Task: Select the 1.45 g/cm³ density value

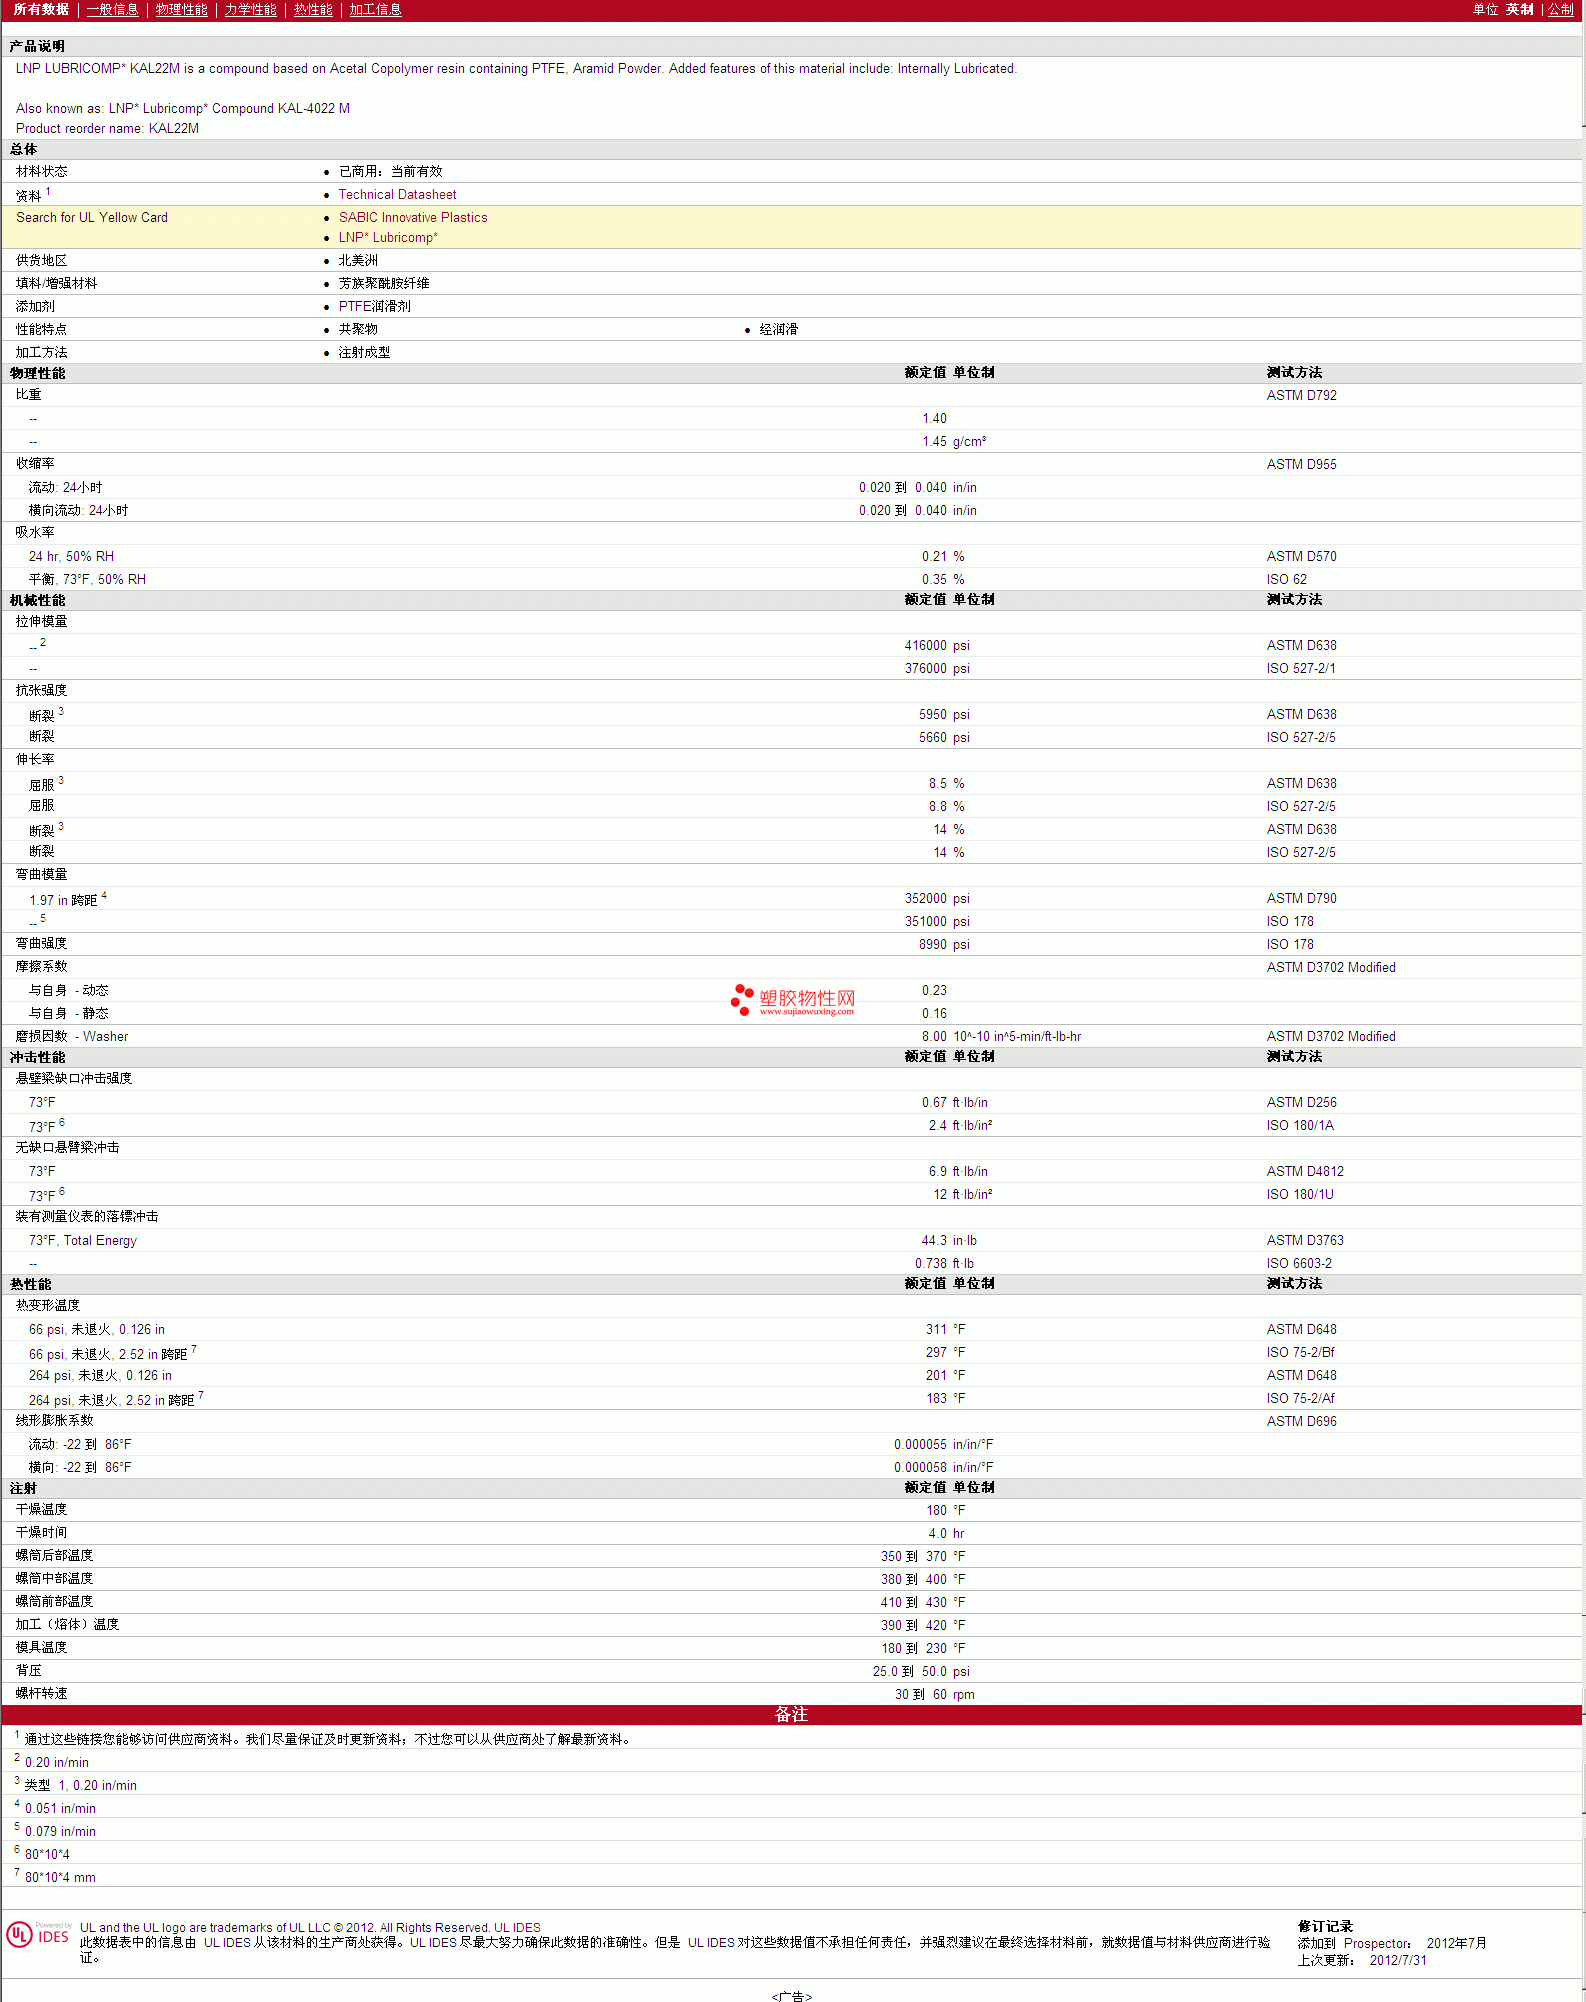Action: tap(953, 442)
